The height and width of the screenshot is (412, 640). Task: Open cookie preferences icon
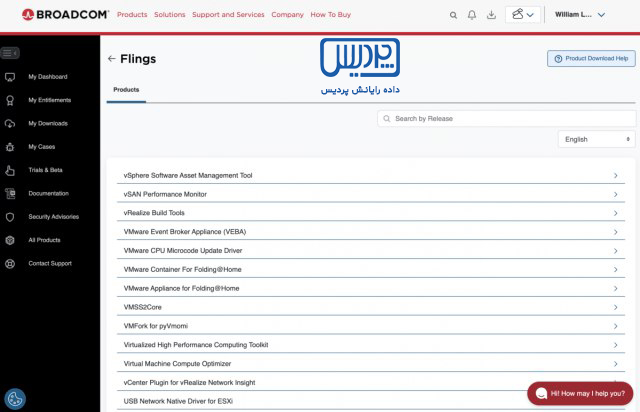point(15,399)
